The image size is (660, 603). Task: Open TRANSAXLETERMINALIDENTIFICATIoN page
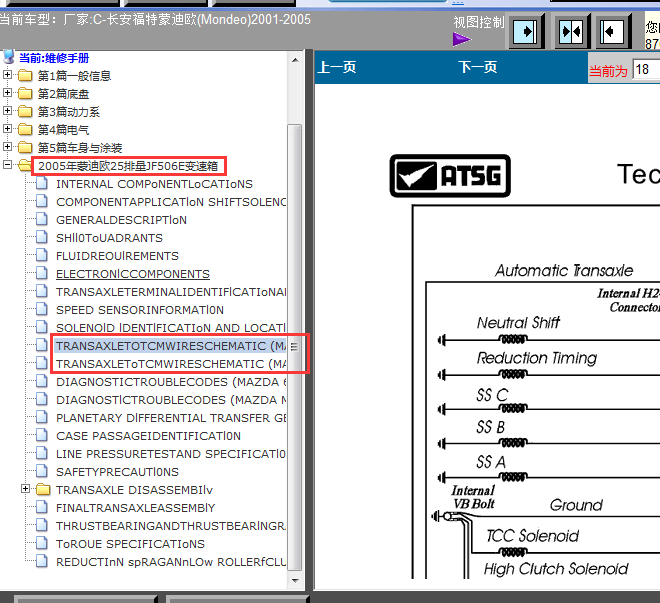click(171, 292)
